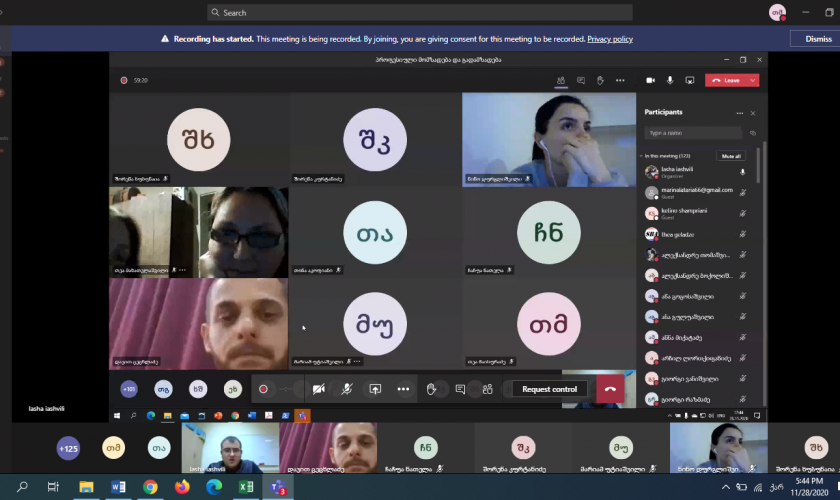Viewport: 840px width, 500px height.
Task: Open more options on glasses woman's video tile
Action: pos(183,270)
